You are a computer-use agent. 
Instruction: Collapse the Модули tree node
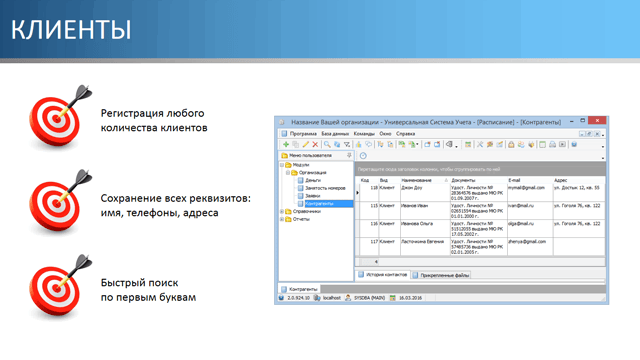pos(282,165)
